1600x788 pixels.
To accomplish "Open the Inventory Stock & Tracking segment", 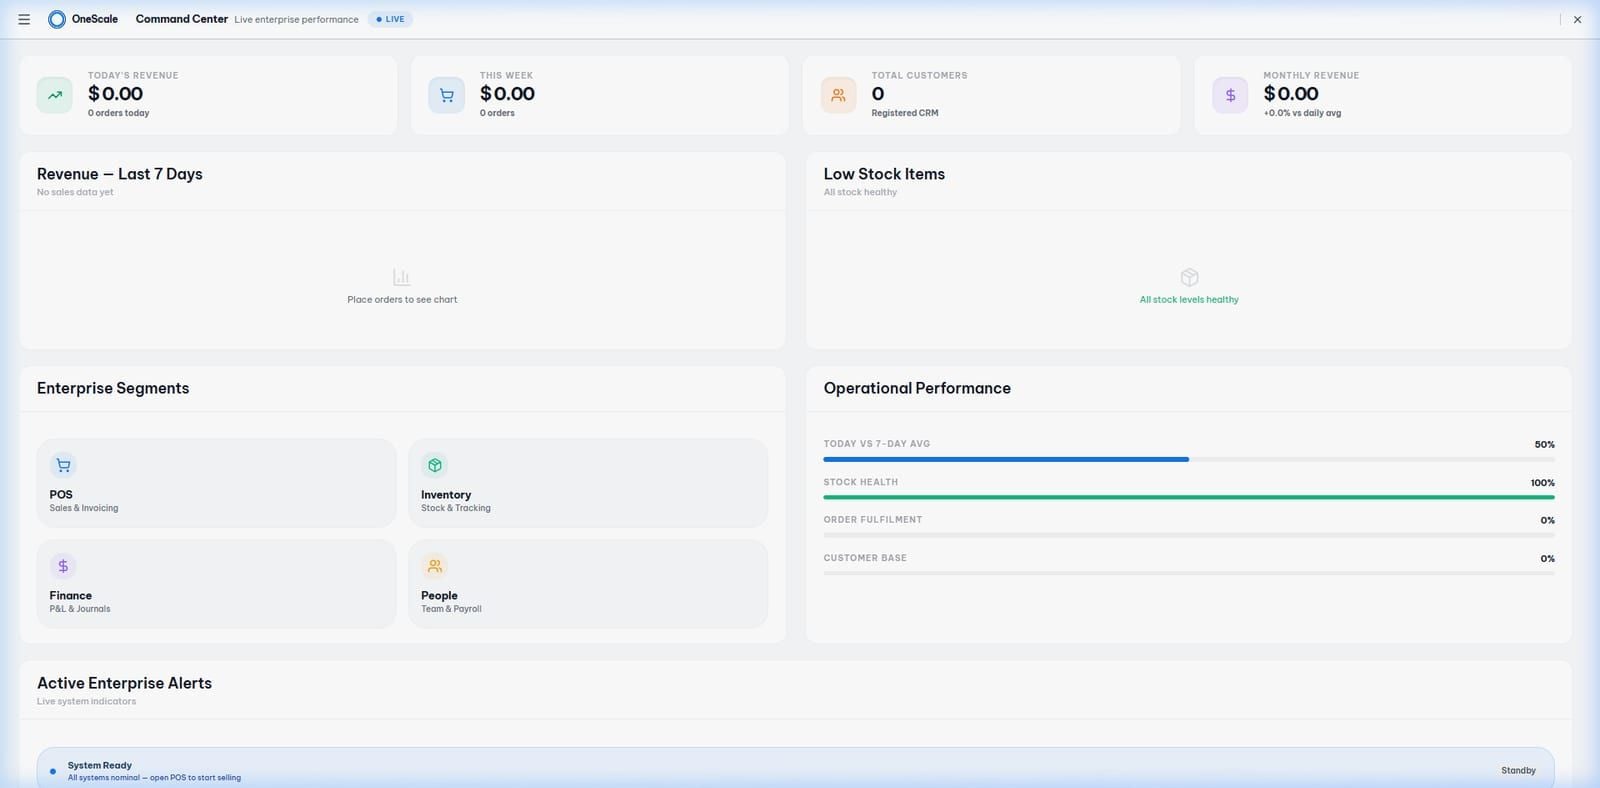I will pos(588,483).
